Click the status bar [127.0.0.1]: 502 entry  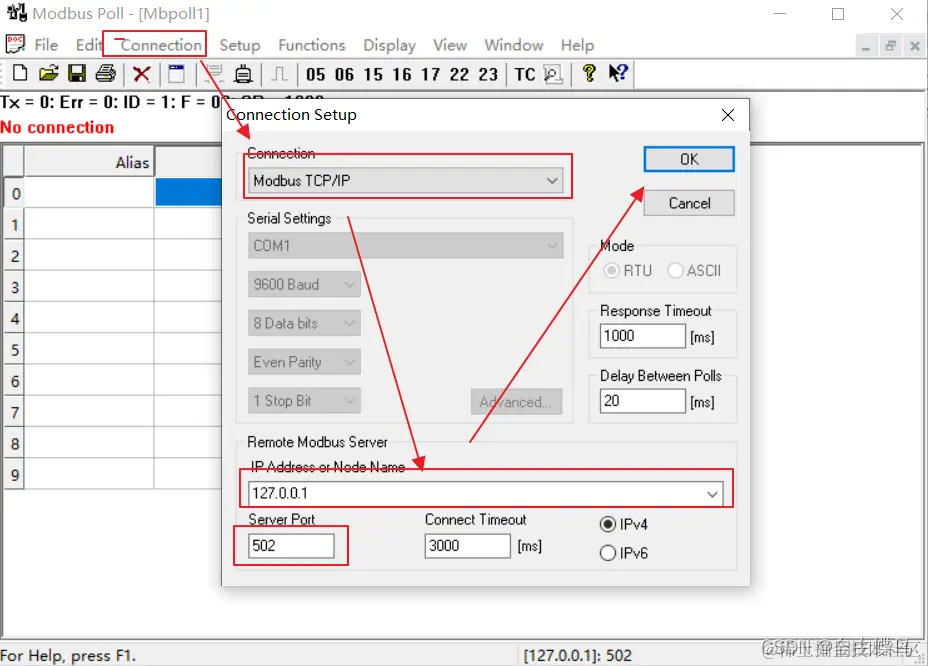click(578, 655)
